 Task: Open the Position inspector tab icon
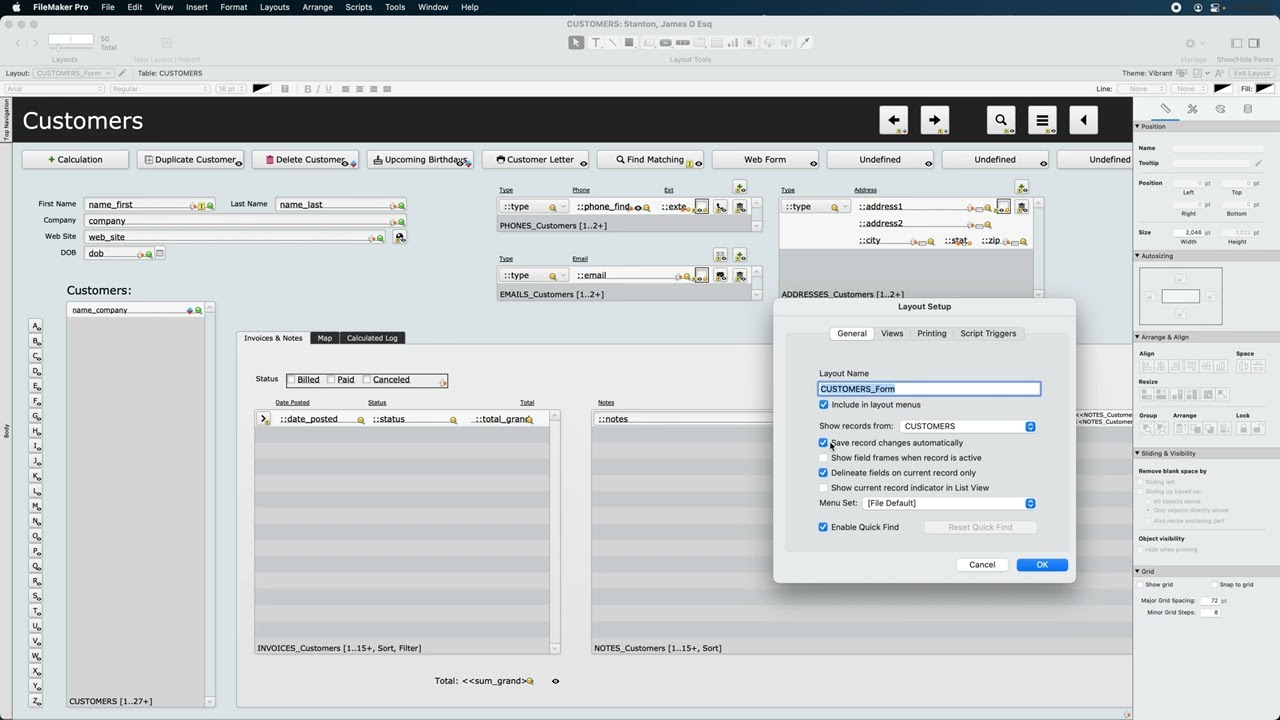(x=1165, y=109)
